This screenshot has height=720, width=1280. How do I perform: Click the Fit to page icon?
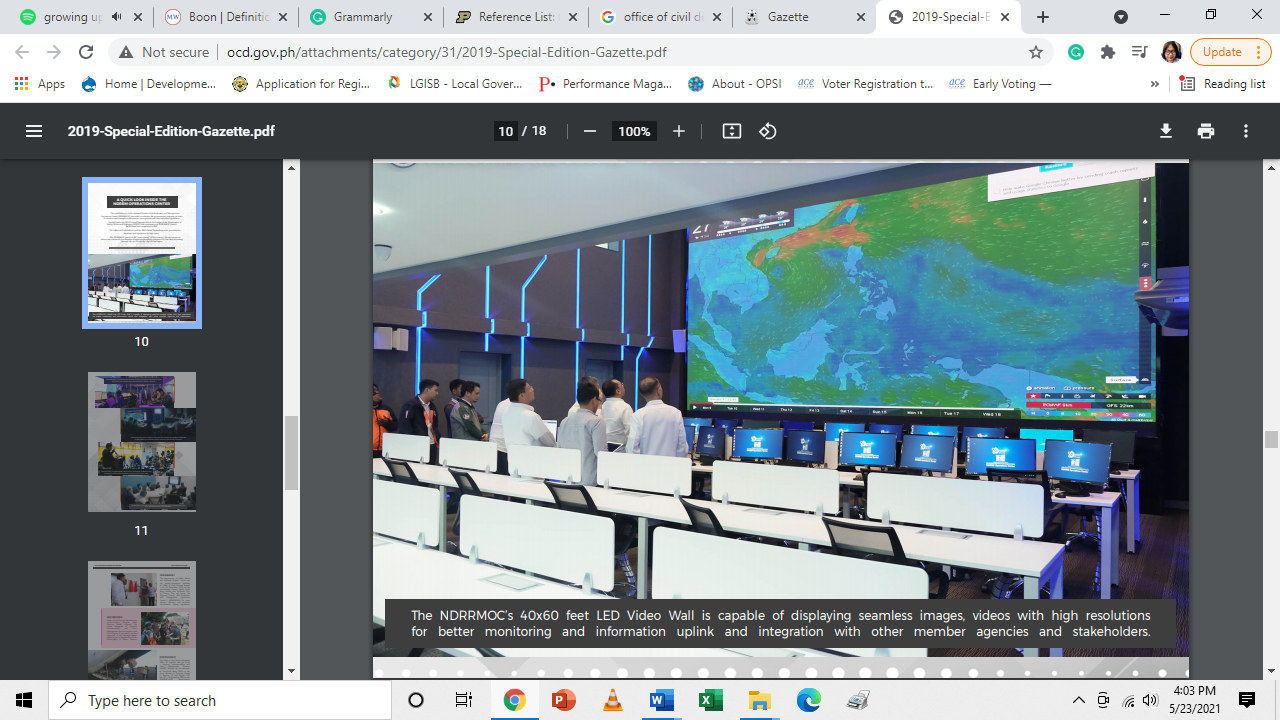pyautogui.click(x=732, y=131)
